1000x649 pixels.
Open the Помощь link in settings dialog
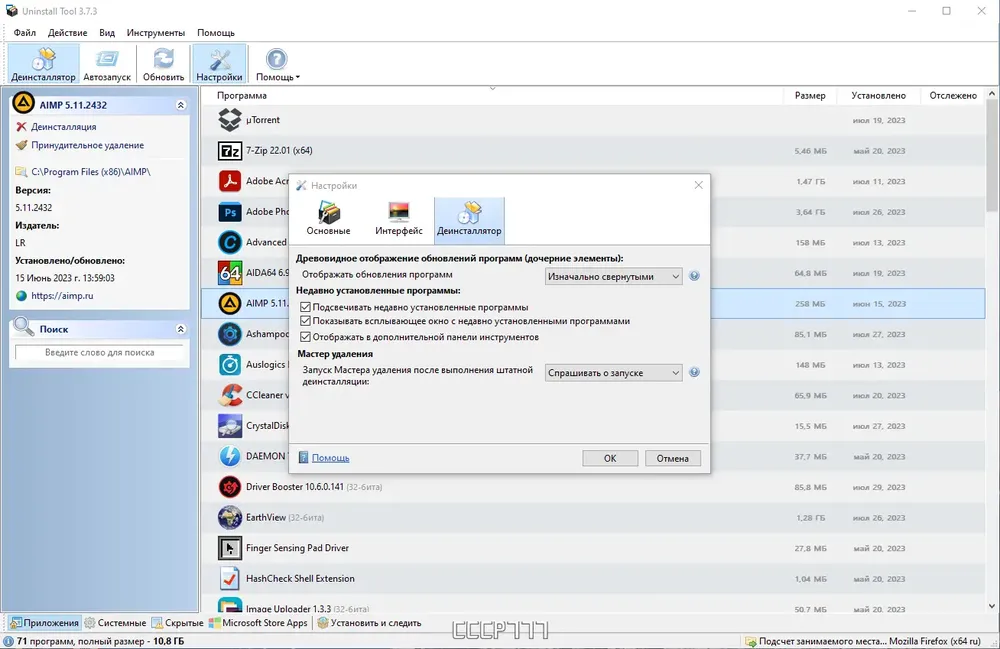tap(330, 458)
